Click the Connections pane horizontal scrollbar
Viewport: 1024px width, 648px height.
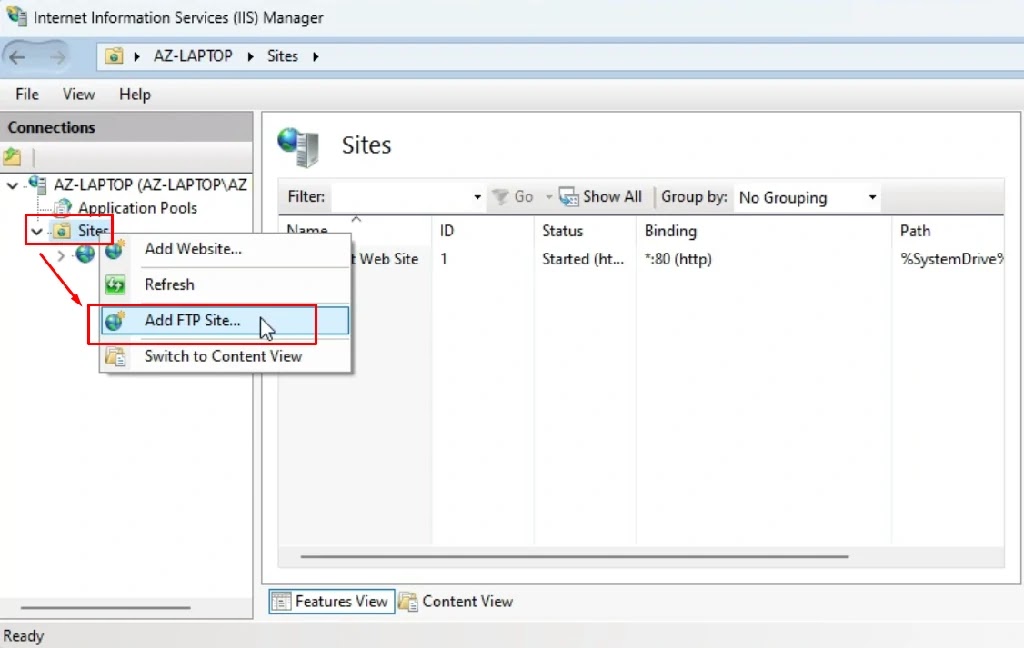pos(105,608)
